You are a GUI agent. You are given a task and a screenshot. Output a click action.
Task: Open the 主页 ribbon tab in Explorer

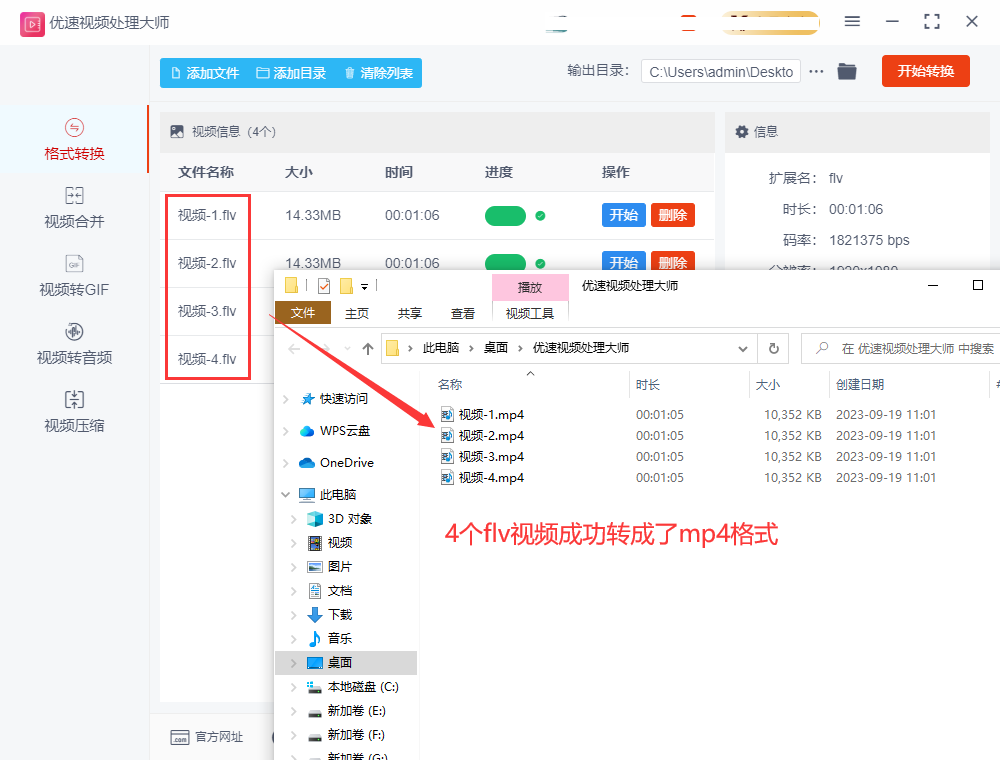(x=357, y=313)
